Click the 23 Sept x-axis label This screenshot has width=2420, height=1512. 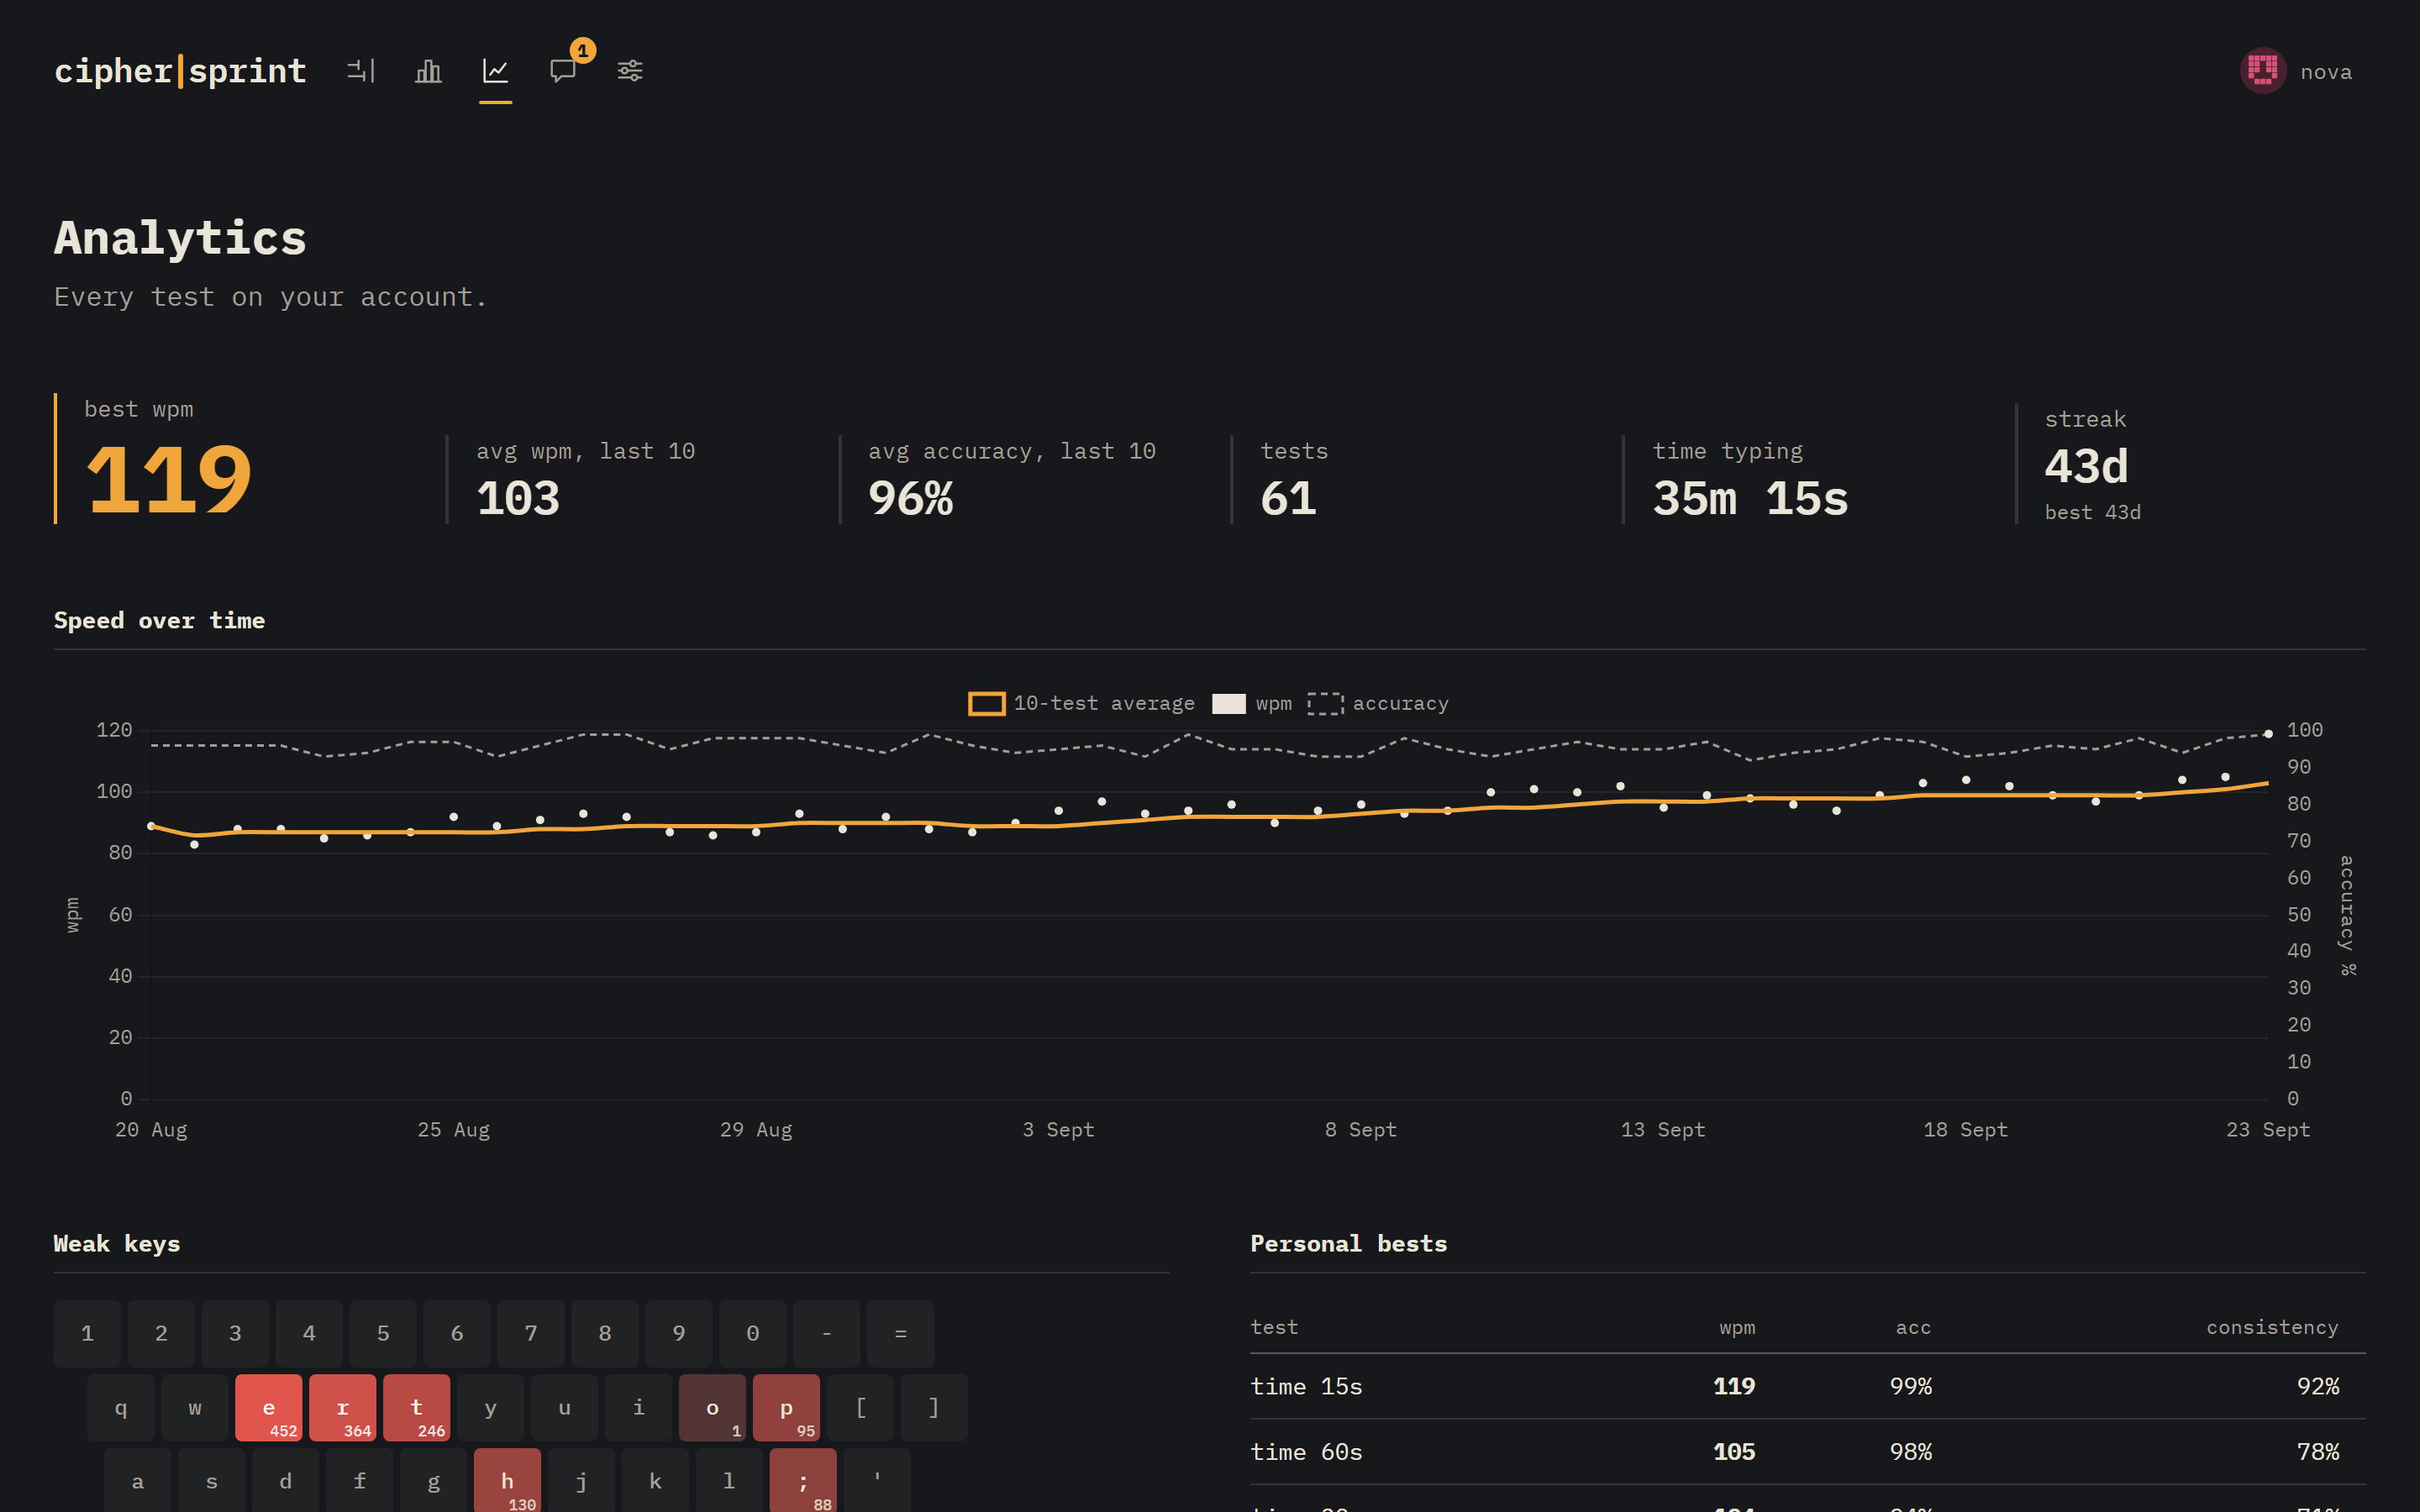click(2267, 1130)
